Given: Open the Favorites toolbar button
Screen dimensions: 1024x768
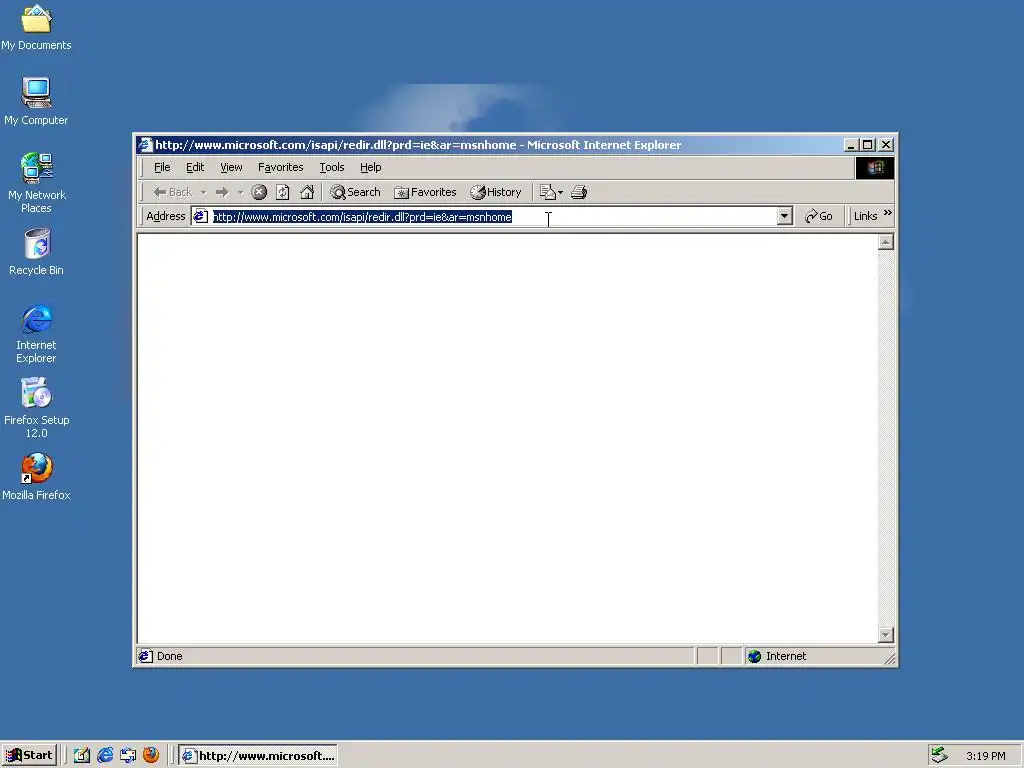Looking at the screenshot, I should [425, 192].
